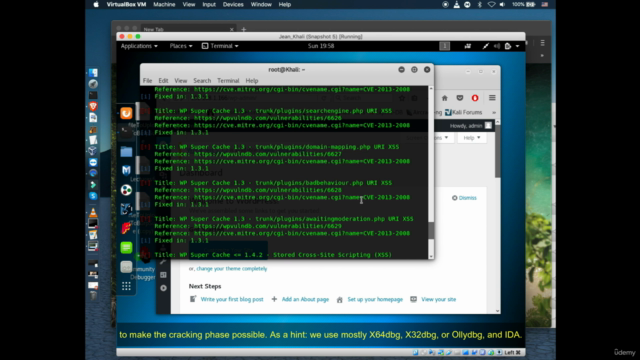Click the volume icon in Kali top bar
640x360 pixels.
click(x=497, y=46)
